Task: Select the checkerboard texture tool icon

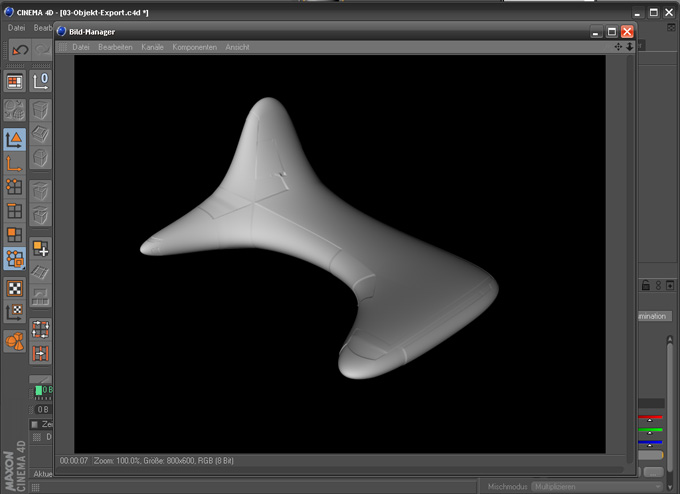Action: pos(14,288)
